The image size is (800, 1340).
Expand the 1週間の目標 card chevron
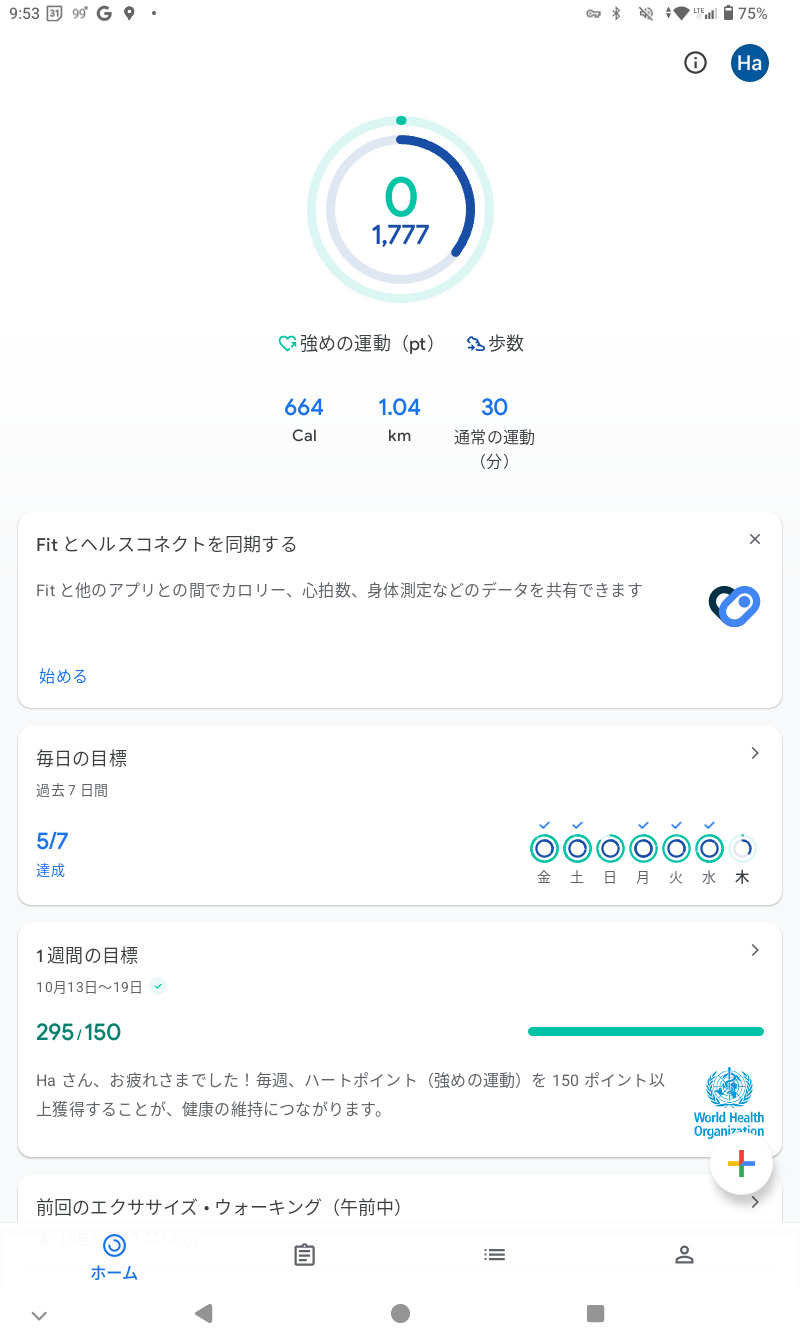pos(755,950)
